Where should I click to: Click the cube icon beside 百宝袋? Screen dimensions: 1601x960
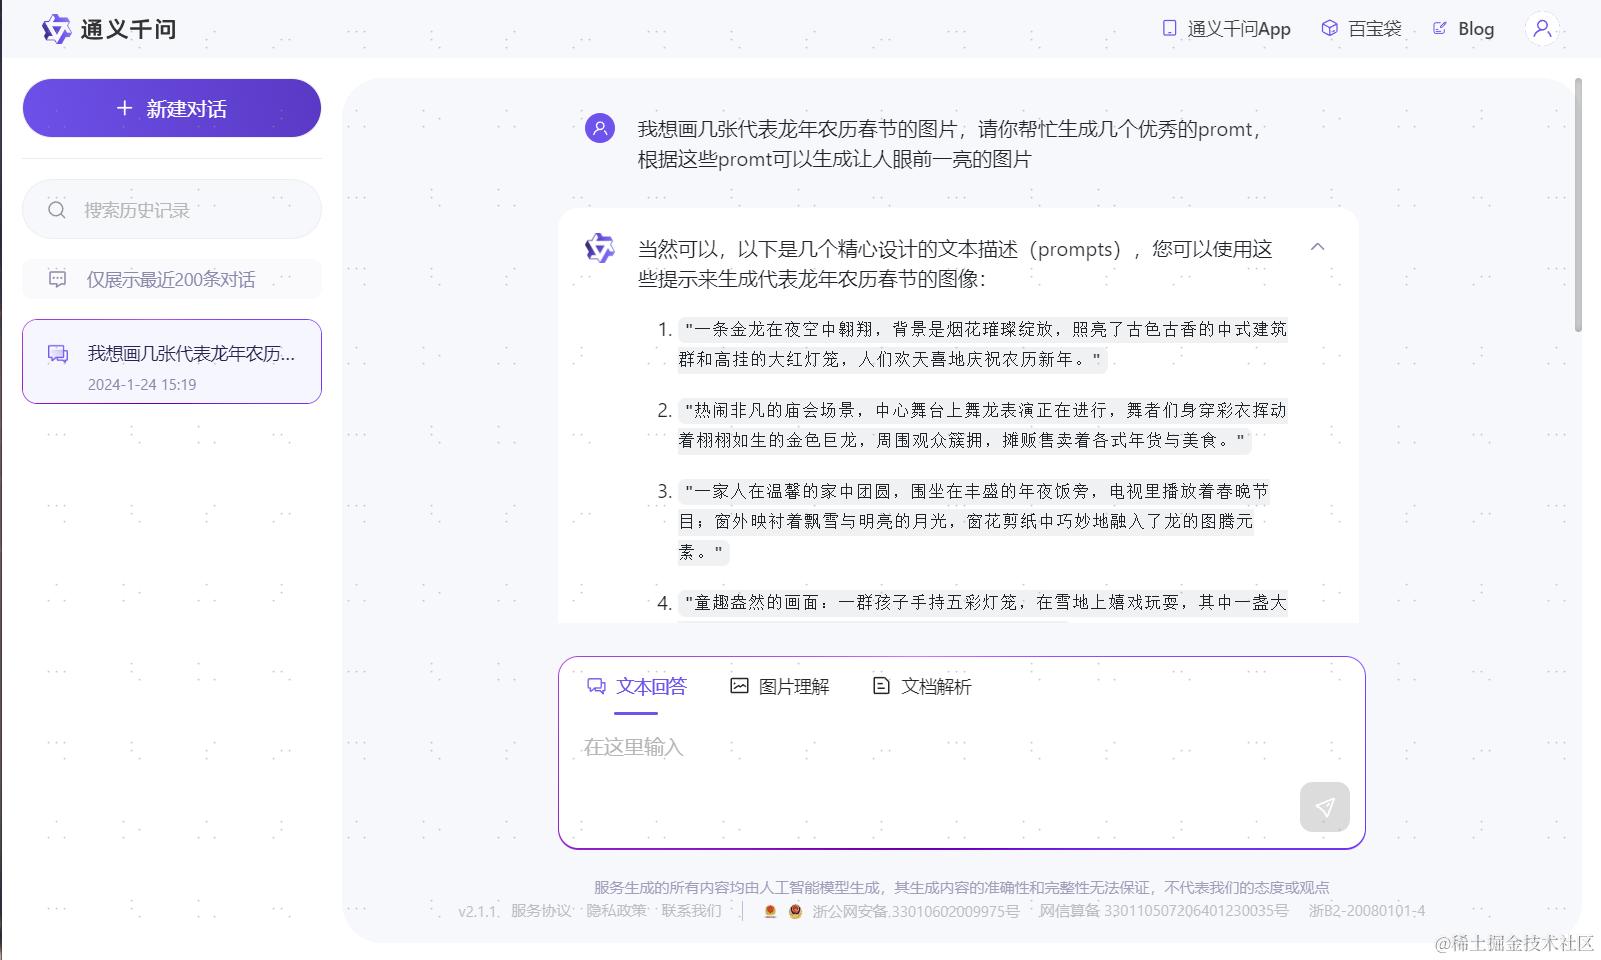[1329, 28]
